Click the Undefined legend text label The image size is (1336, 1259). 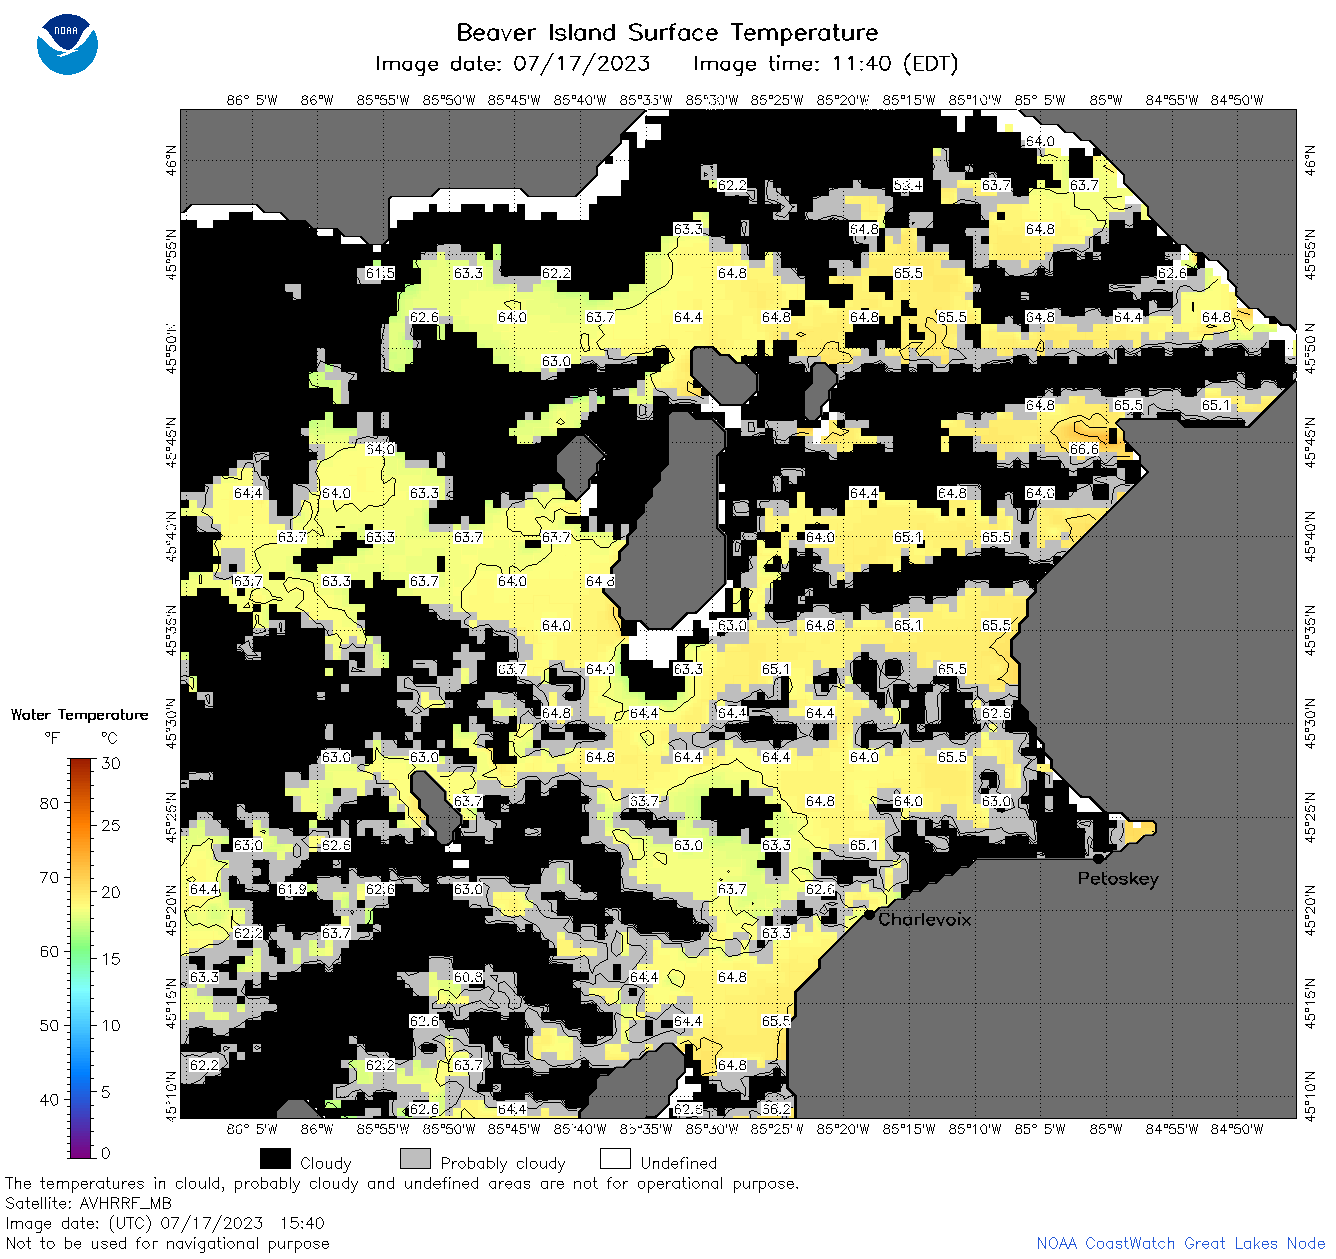coord(679,1163)
